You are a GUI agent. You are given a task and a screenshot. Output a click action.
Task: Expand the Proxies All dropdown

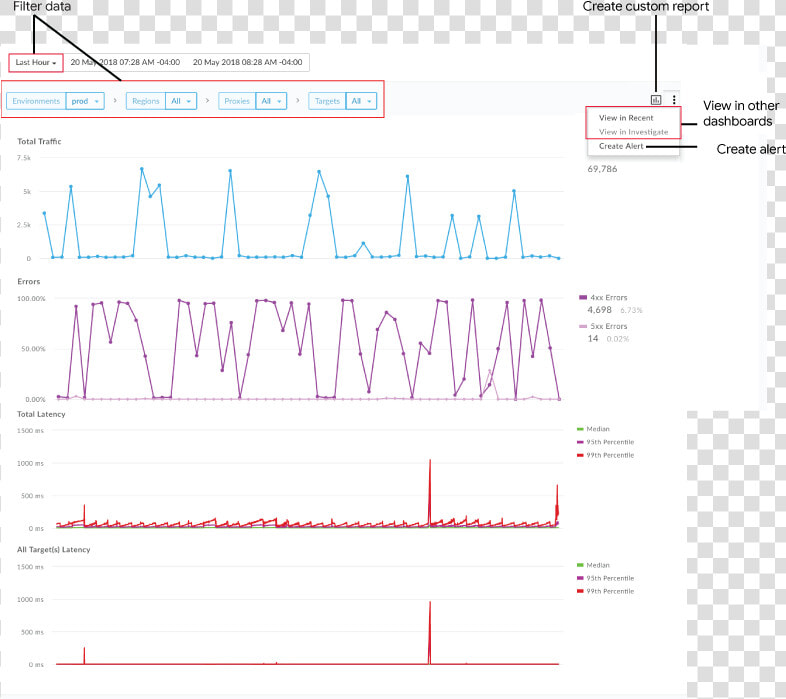coord(271,101)
